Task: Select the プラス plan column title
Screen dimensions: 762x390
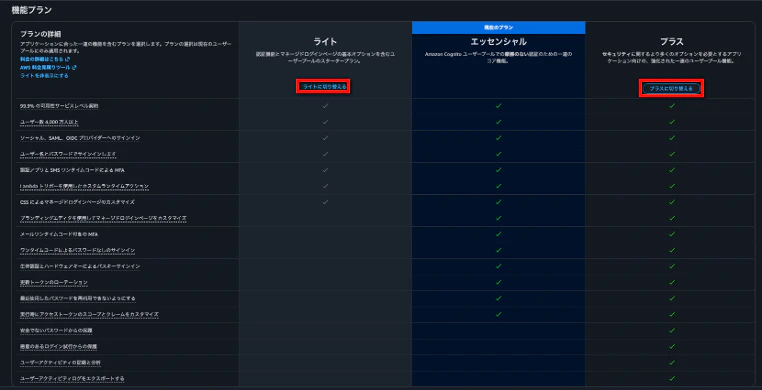Action: [x=672, y=42]
